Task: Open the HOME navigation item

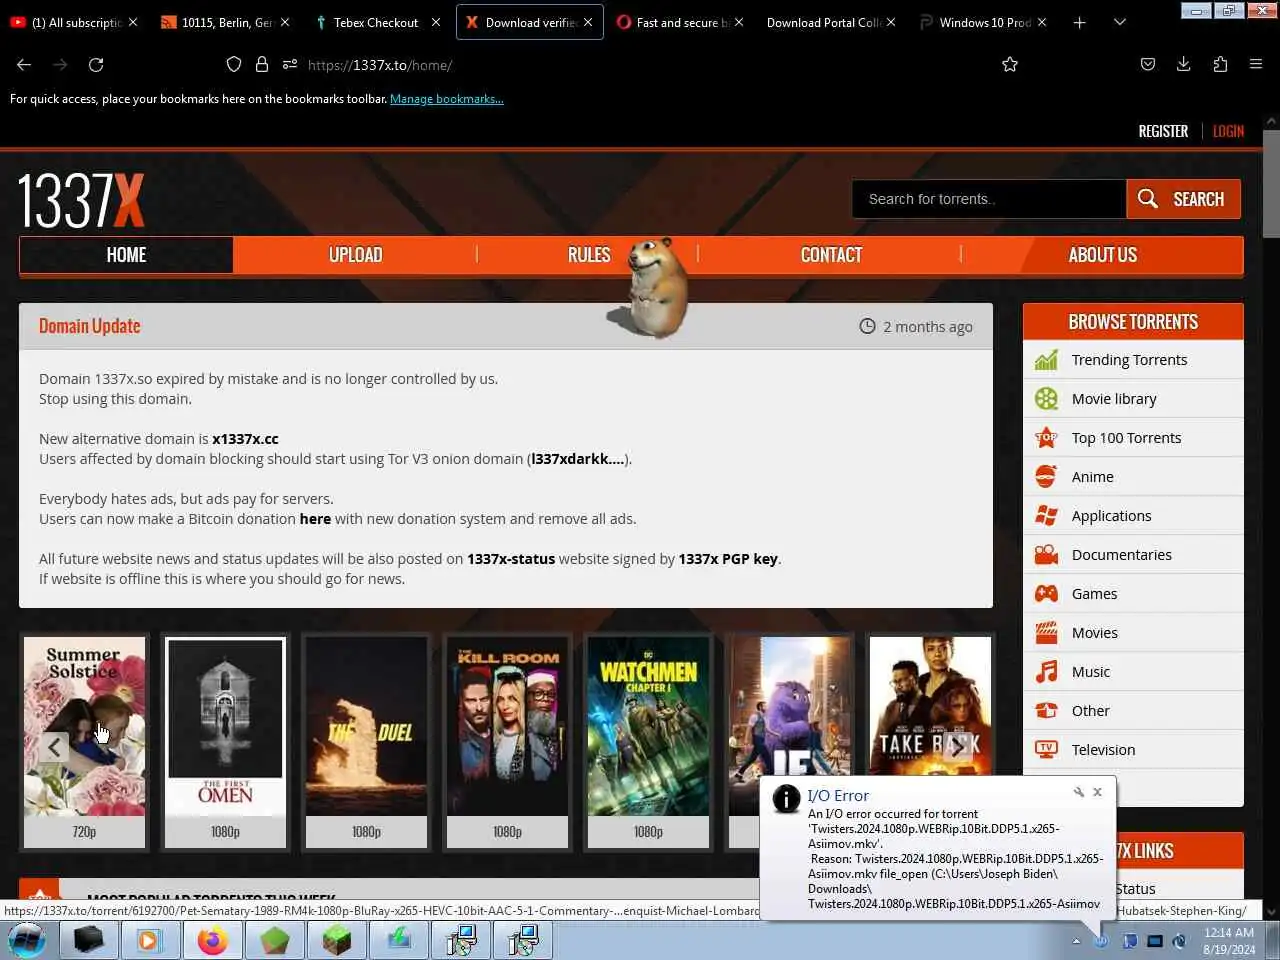Action: tap(126, 255)
